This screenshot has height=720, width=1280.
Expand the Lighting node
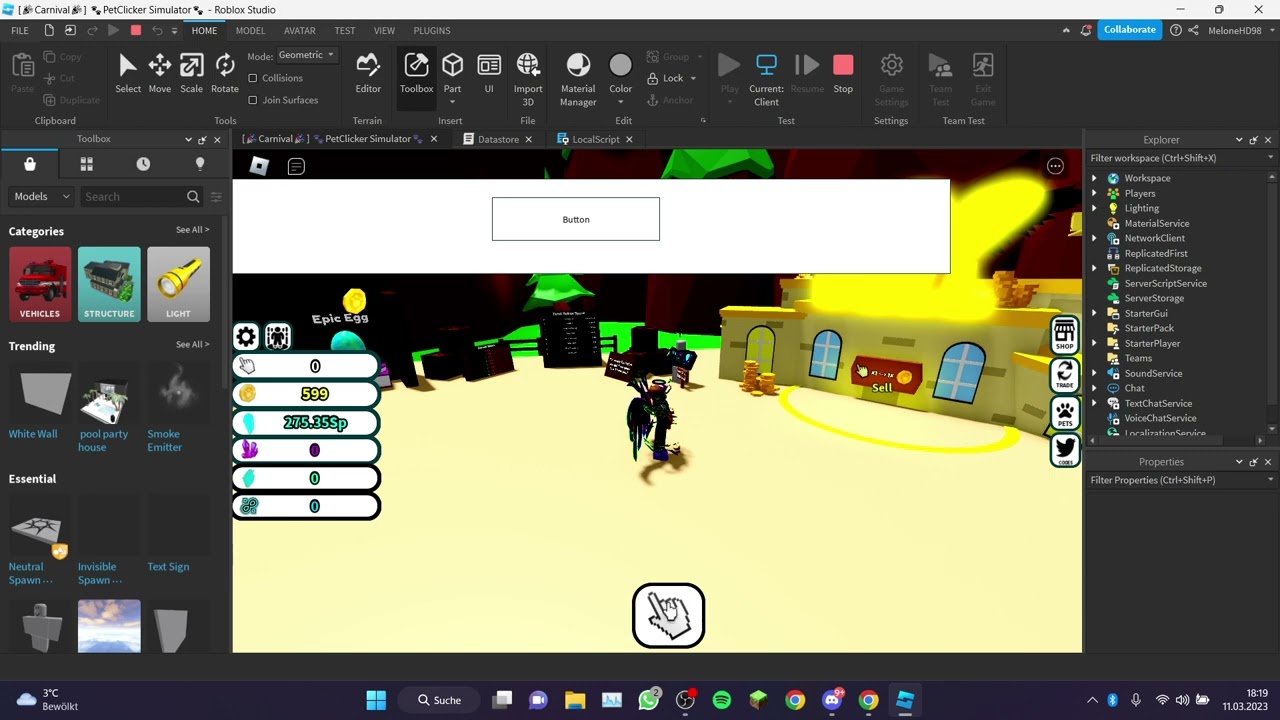1094,208
